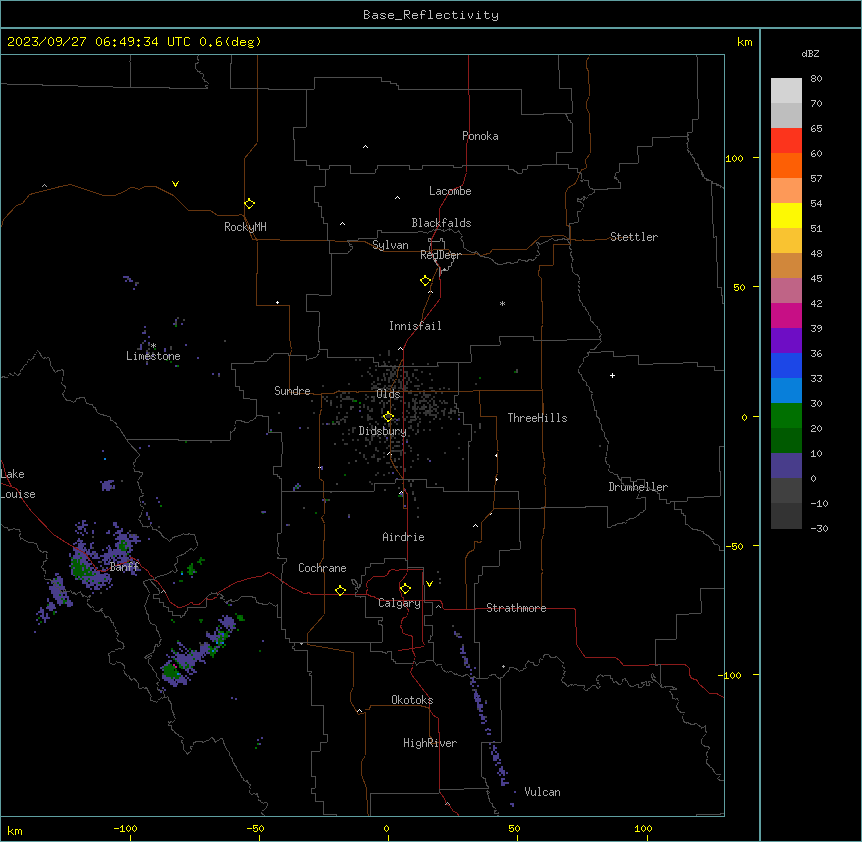This screenshot has height=842, width=862.
Task: Click the ThreeHills label
Action: (x=537, y=418)
